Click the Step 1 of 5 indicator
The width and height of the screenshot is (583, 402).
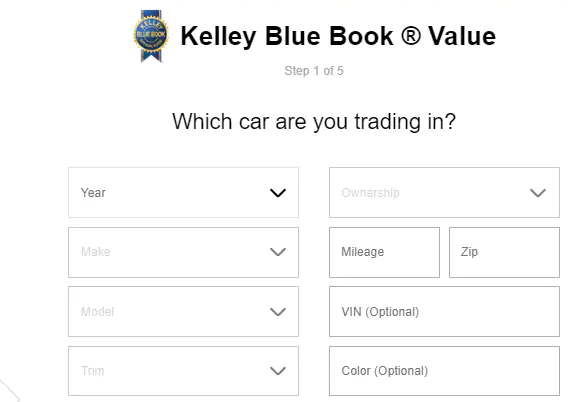click(314, 71)
